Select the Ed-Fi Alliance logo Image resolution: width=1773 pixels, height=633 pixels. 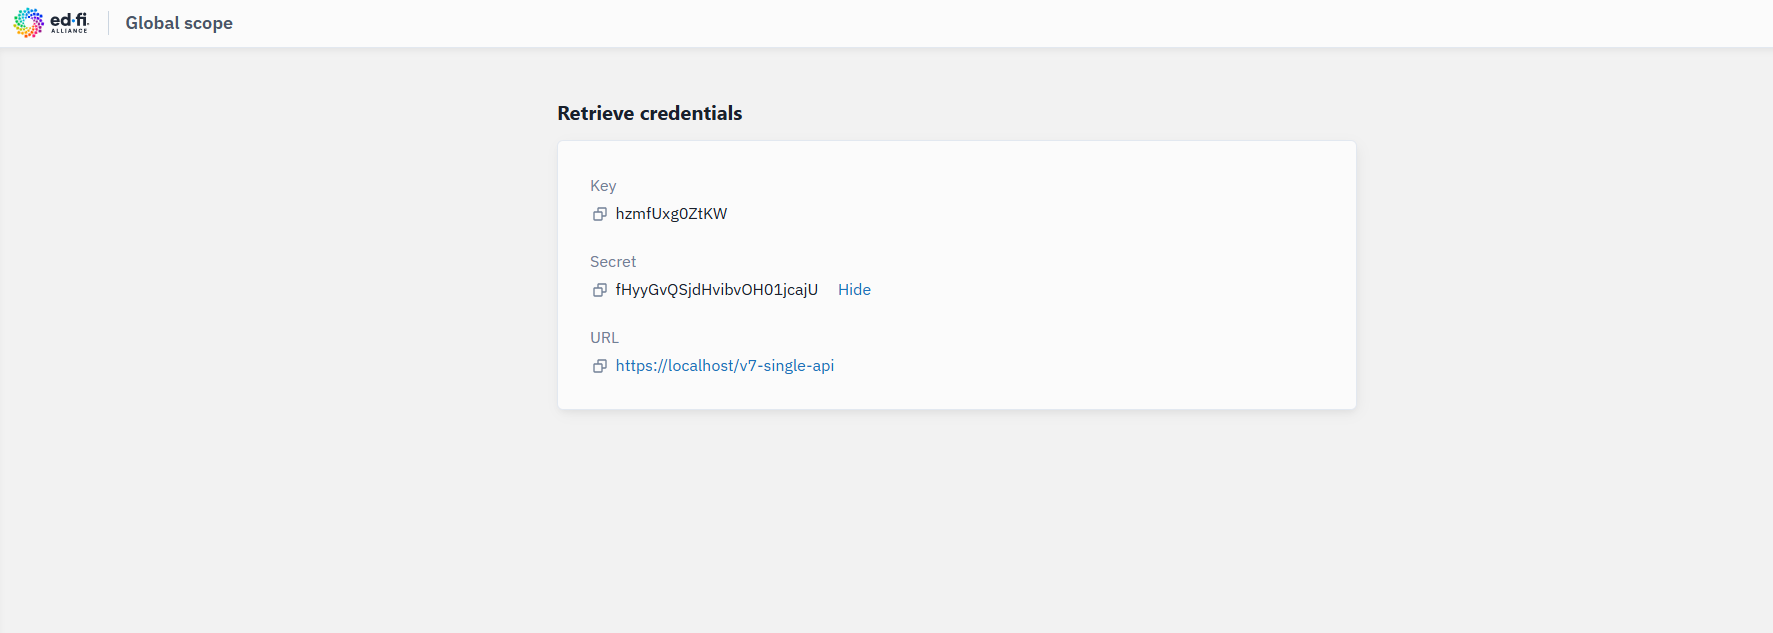point(50,22)
